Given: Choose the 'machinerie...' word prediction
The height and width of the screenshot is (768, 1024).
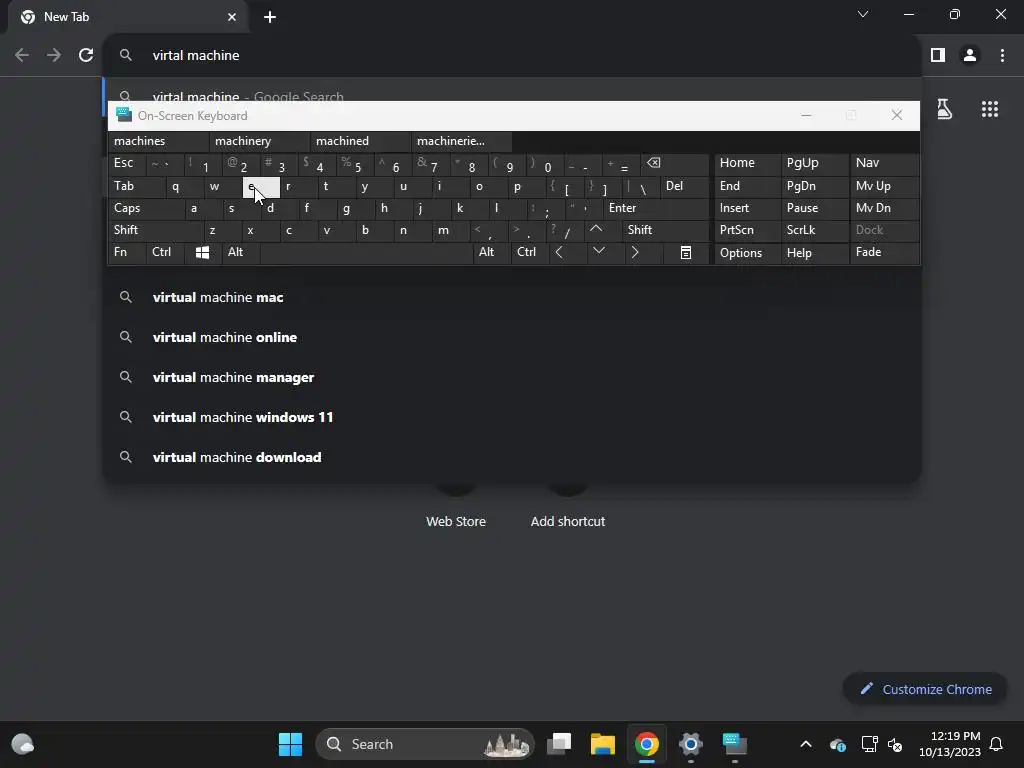Looking at the screenshot, I should click(461, 141).
